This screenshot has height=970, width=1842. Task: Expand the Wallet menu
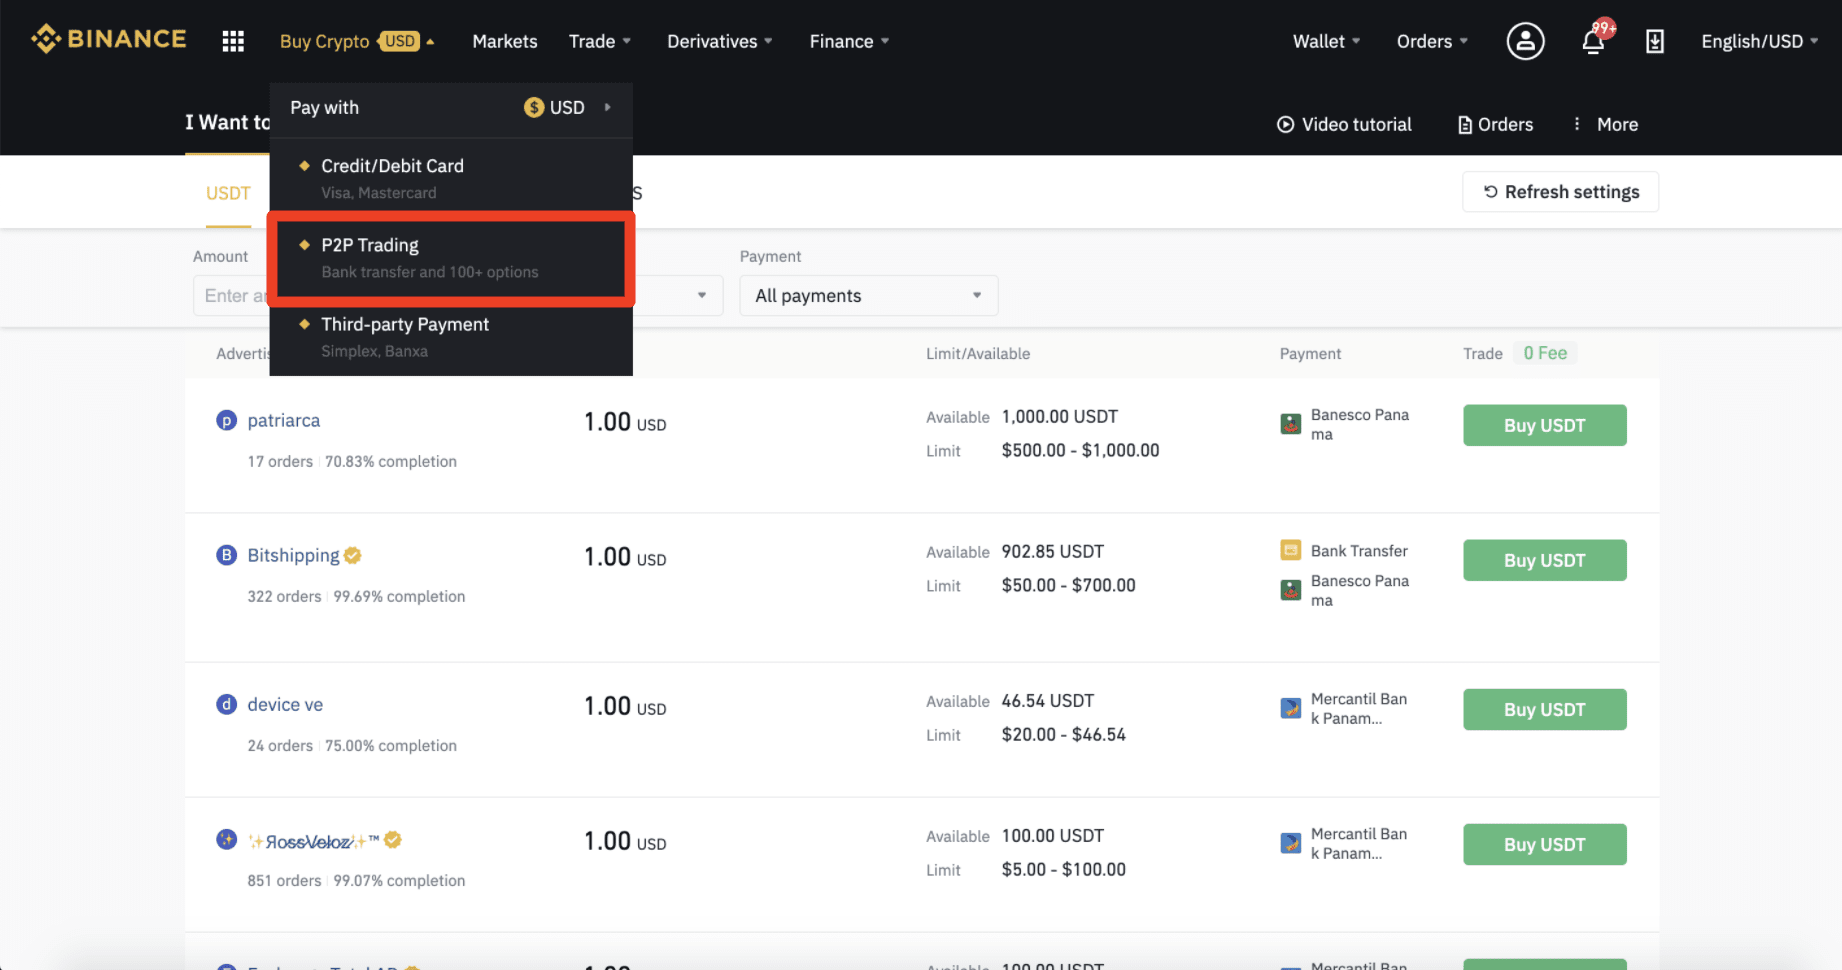[x=1326, y=41]
